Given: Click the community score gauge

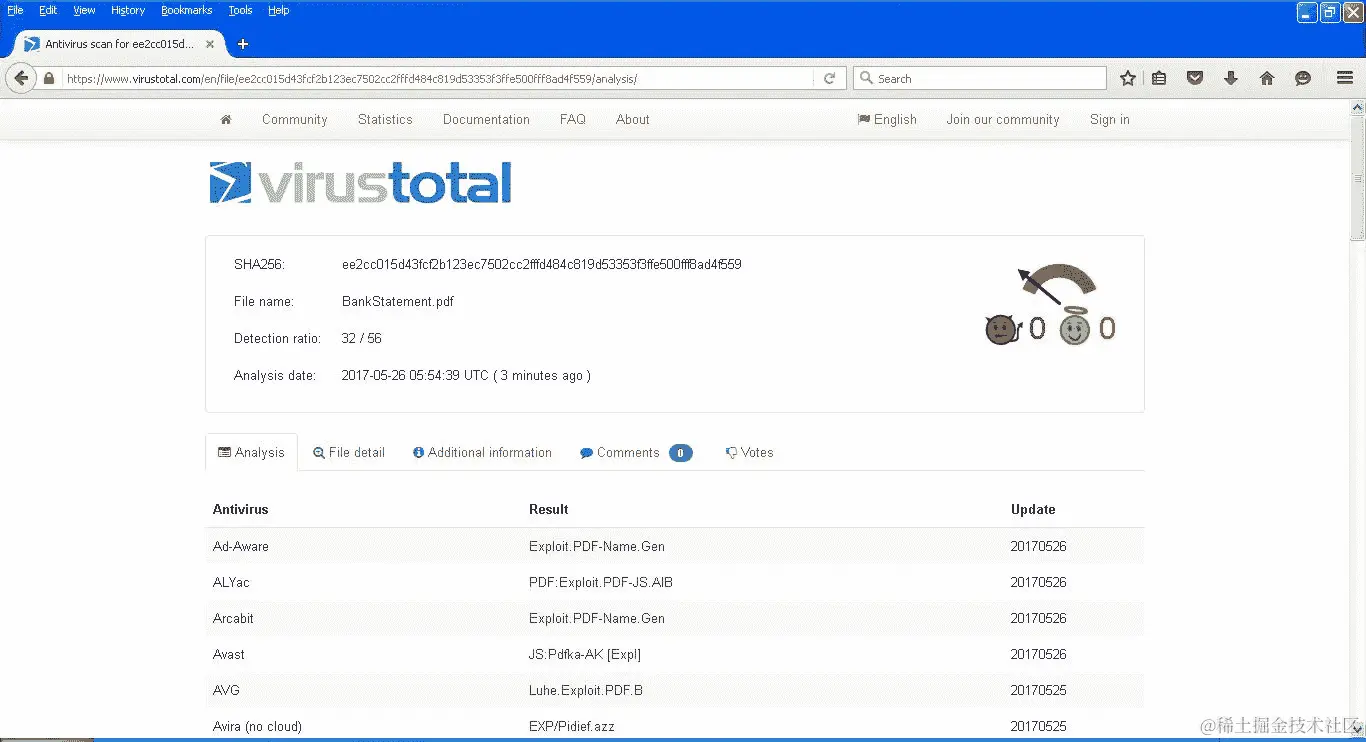Looking at the screenshot, I should pyautogui.click(x=1057, y=285).
